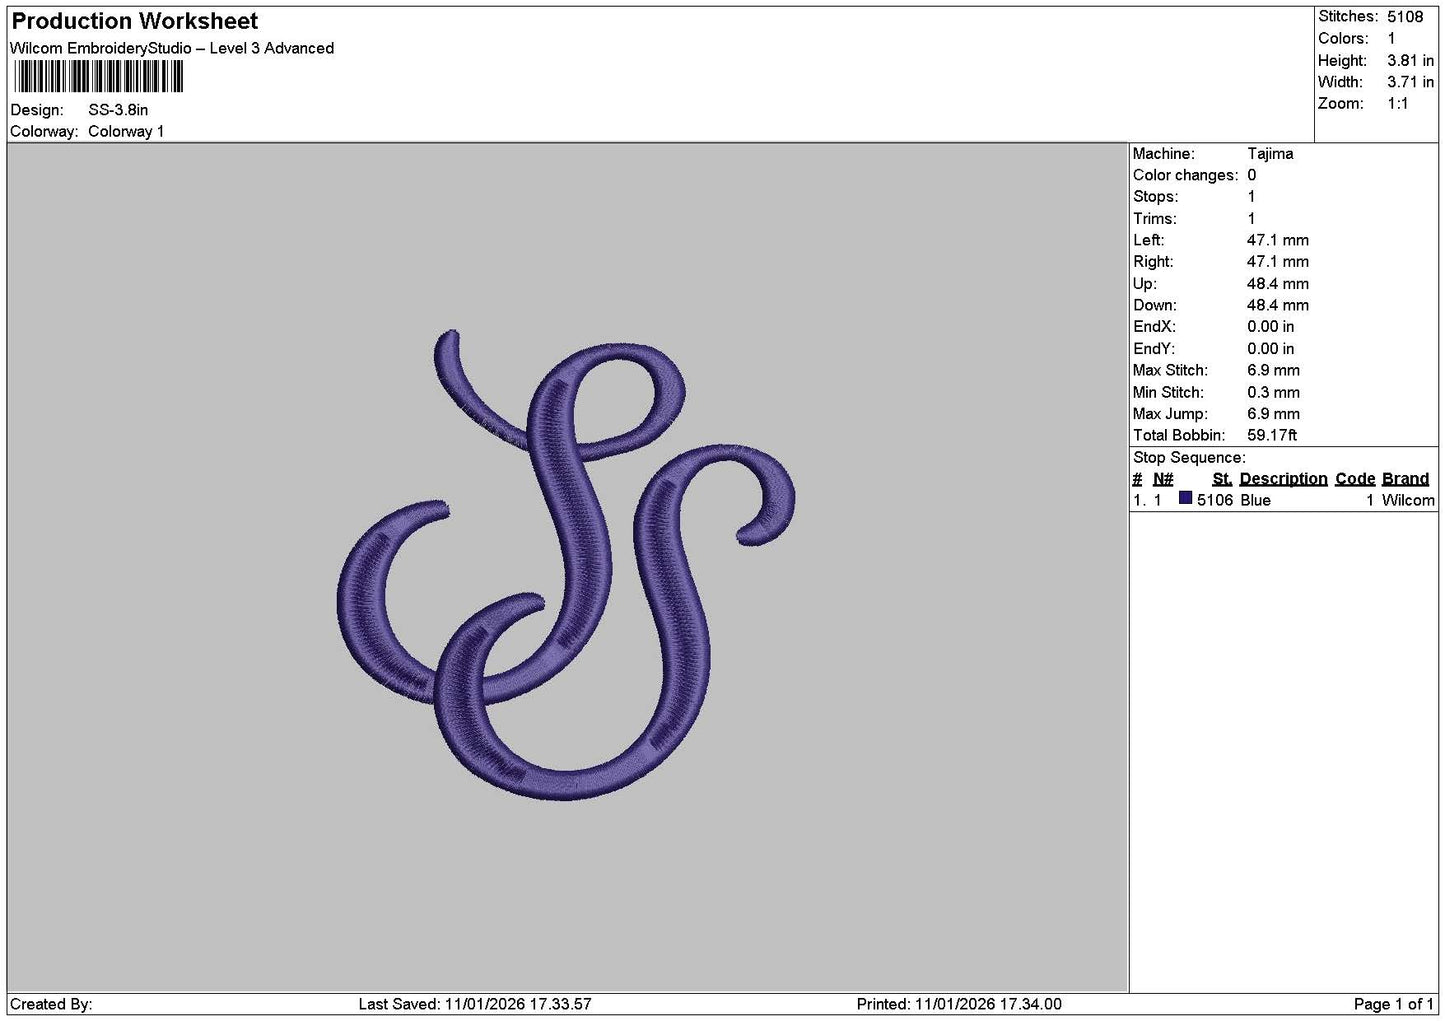Click the 'Min Stitch:' value '0.3 mm'

[x=1273, y=392]
